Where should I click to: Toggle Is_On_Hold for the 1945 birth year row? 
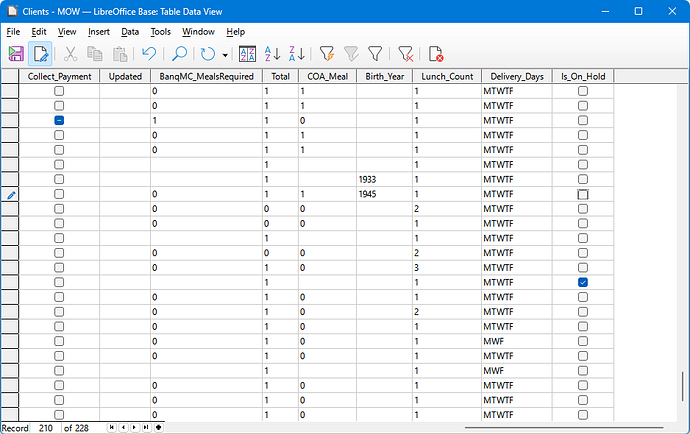(x=583, y=194)
